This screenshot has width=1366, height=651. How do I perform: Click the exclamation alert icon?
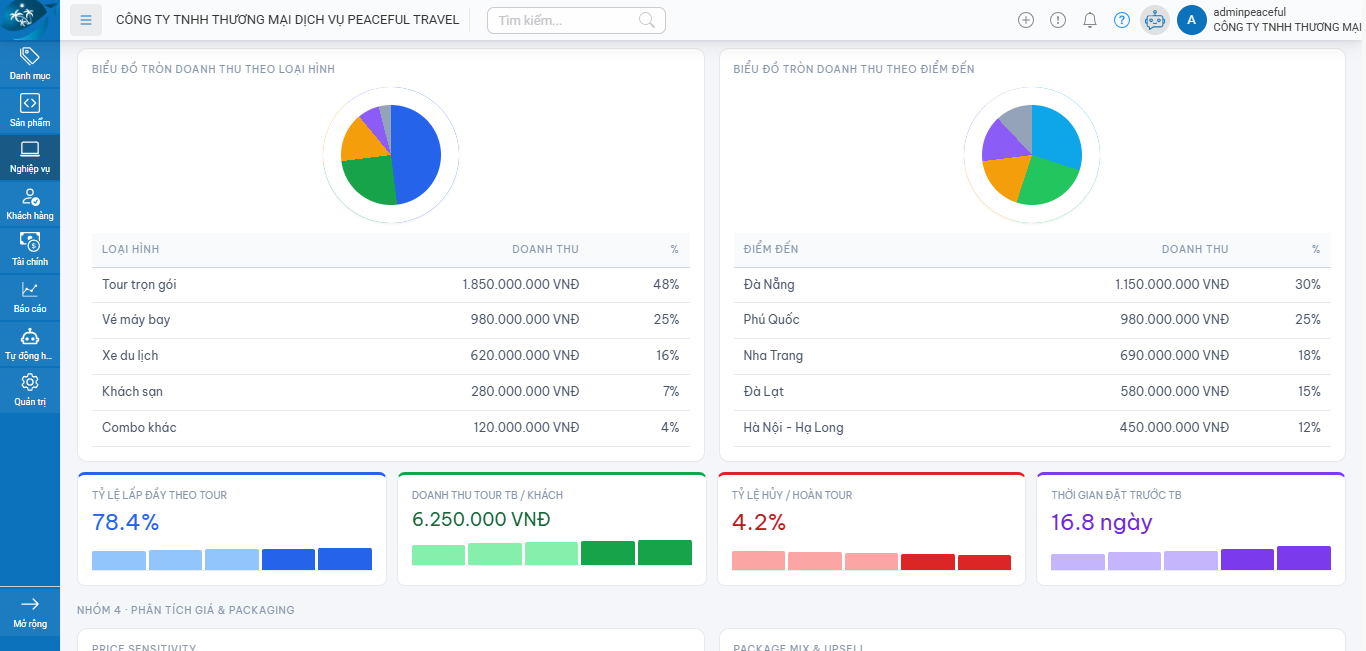point(1058,19)
